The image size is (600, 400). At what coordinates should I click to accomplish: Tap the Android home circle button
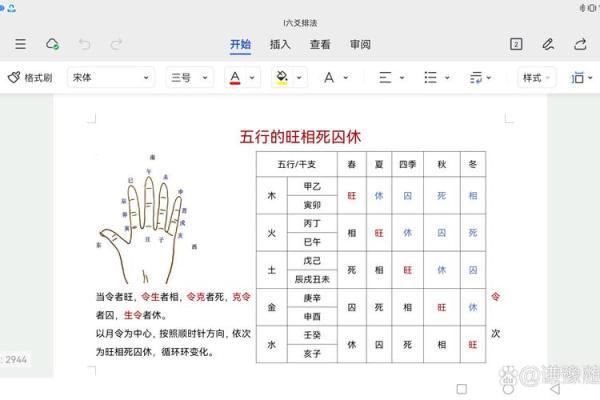pos(508,389)
